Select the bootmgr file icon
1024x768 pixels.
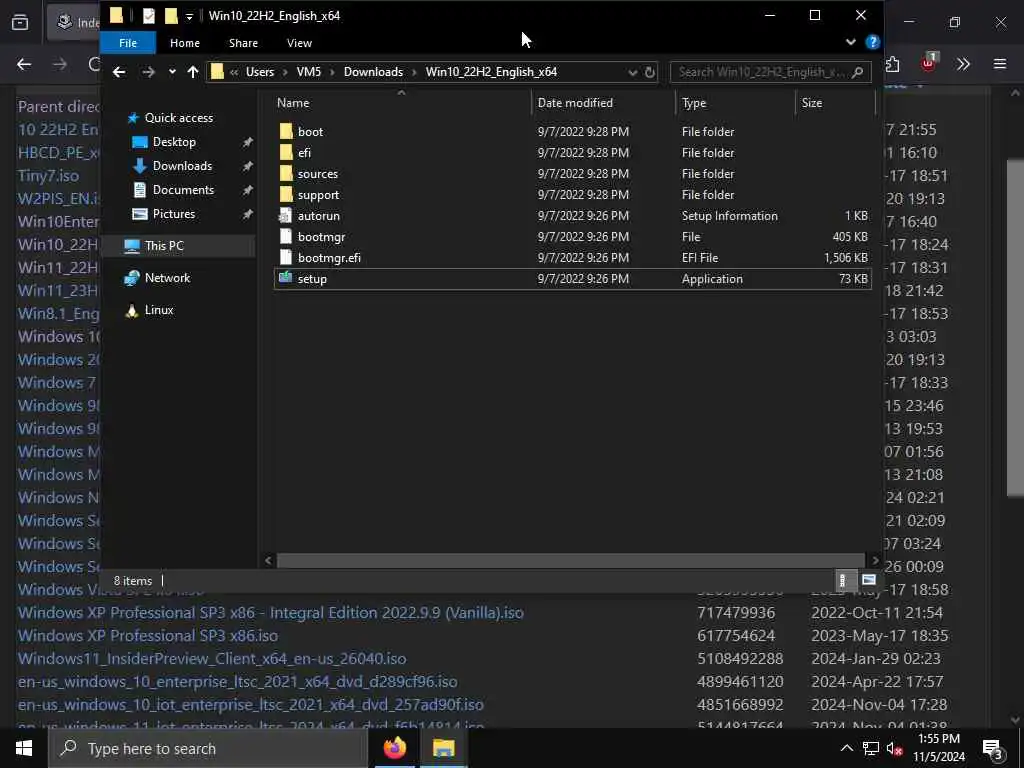pos(285,236)
